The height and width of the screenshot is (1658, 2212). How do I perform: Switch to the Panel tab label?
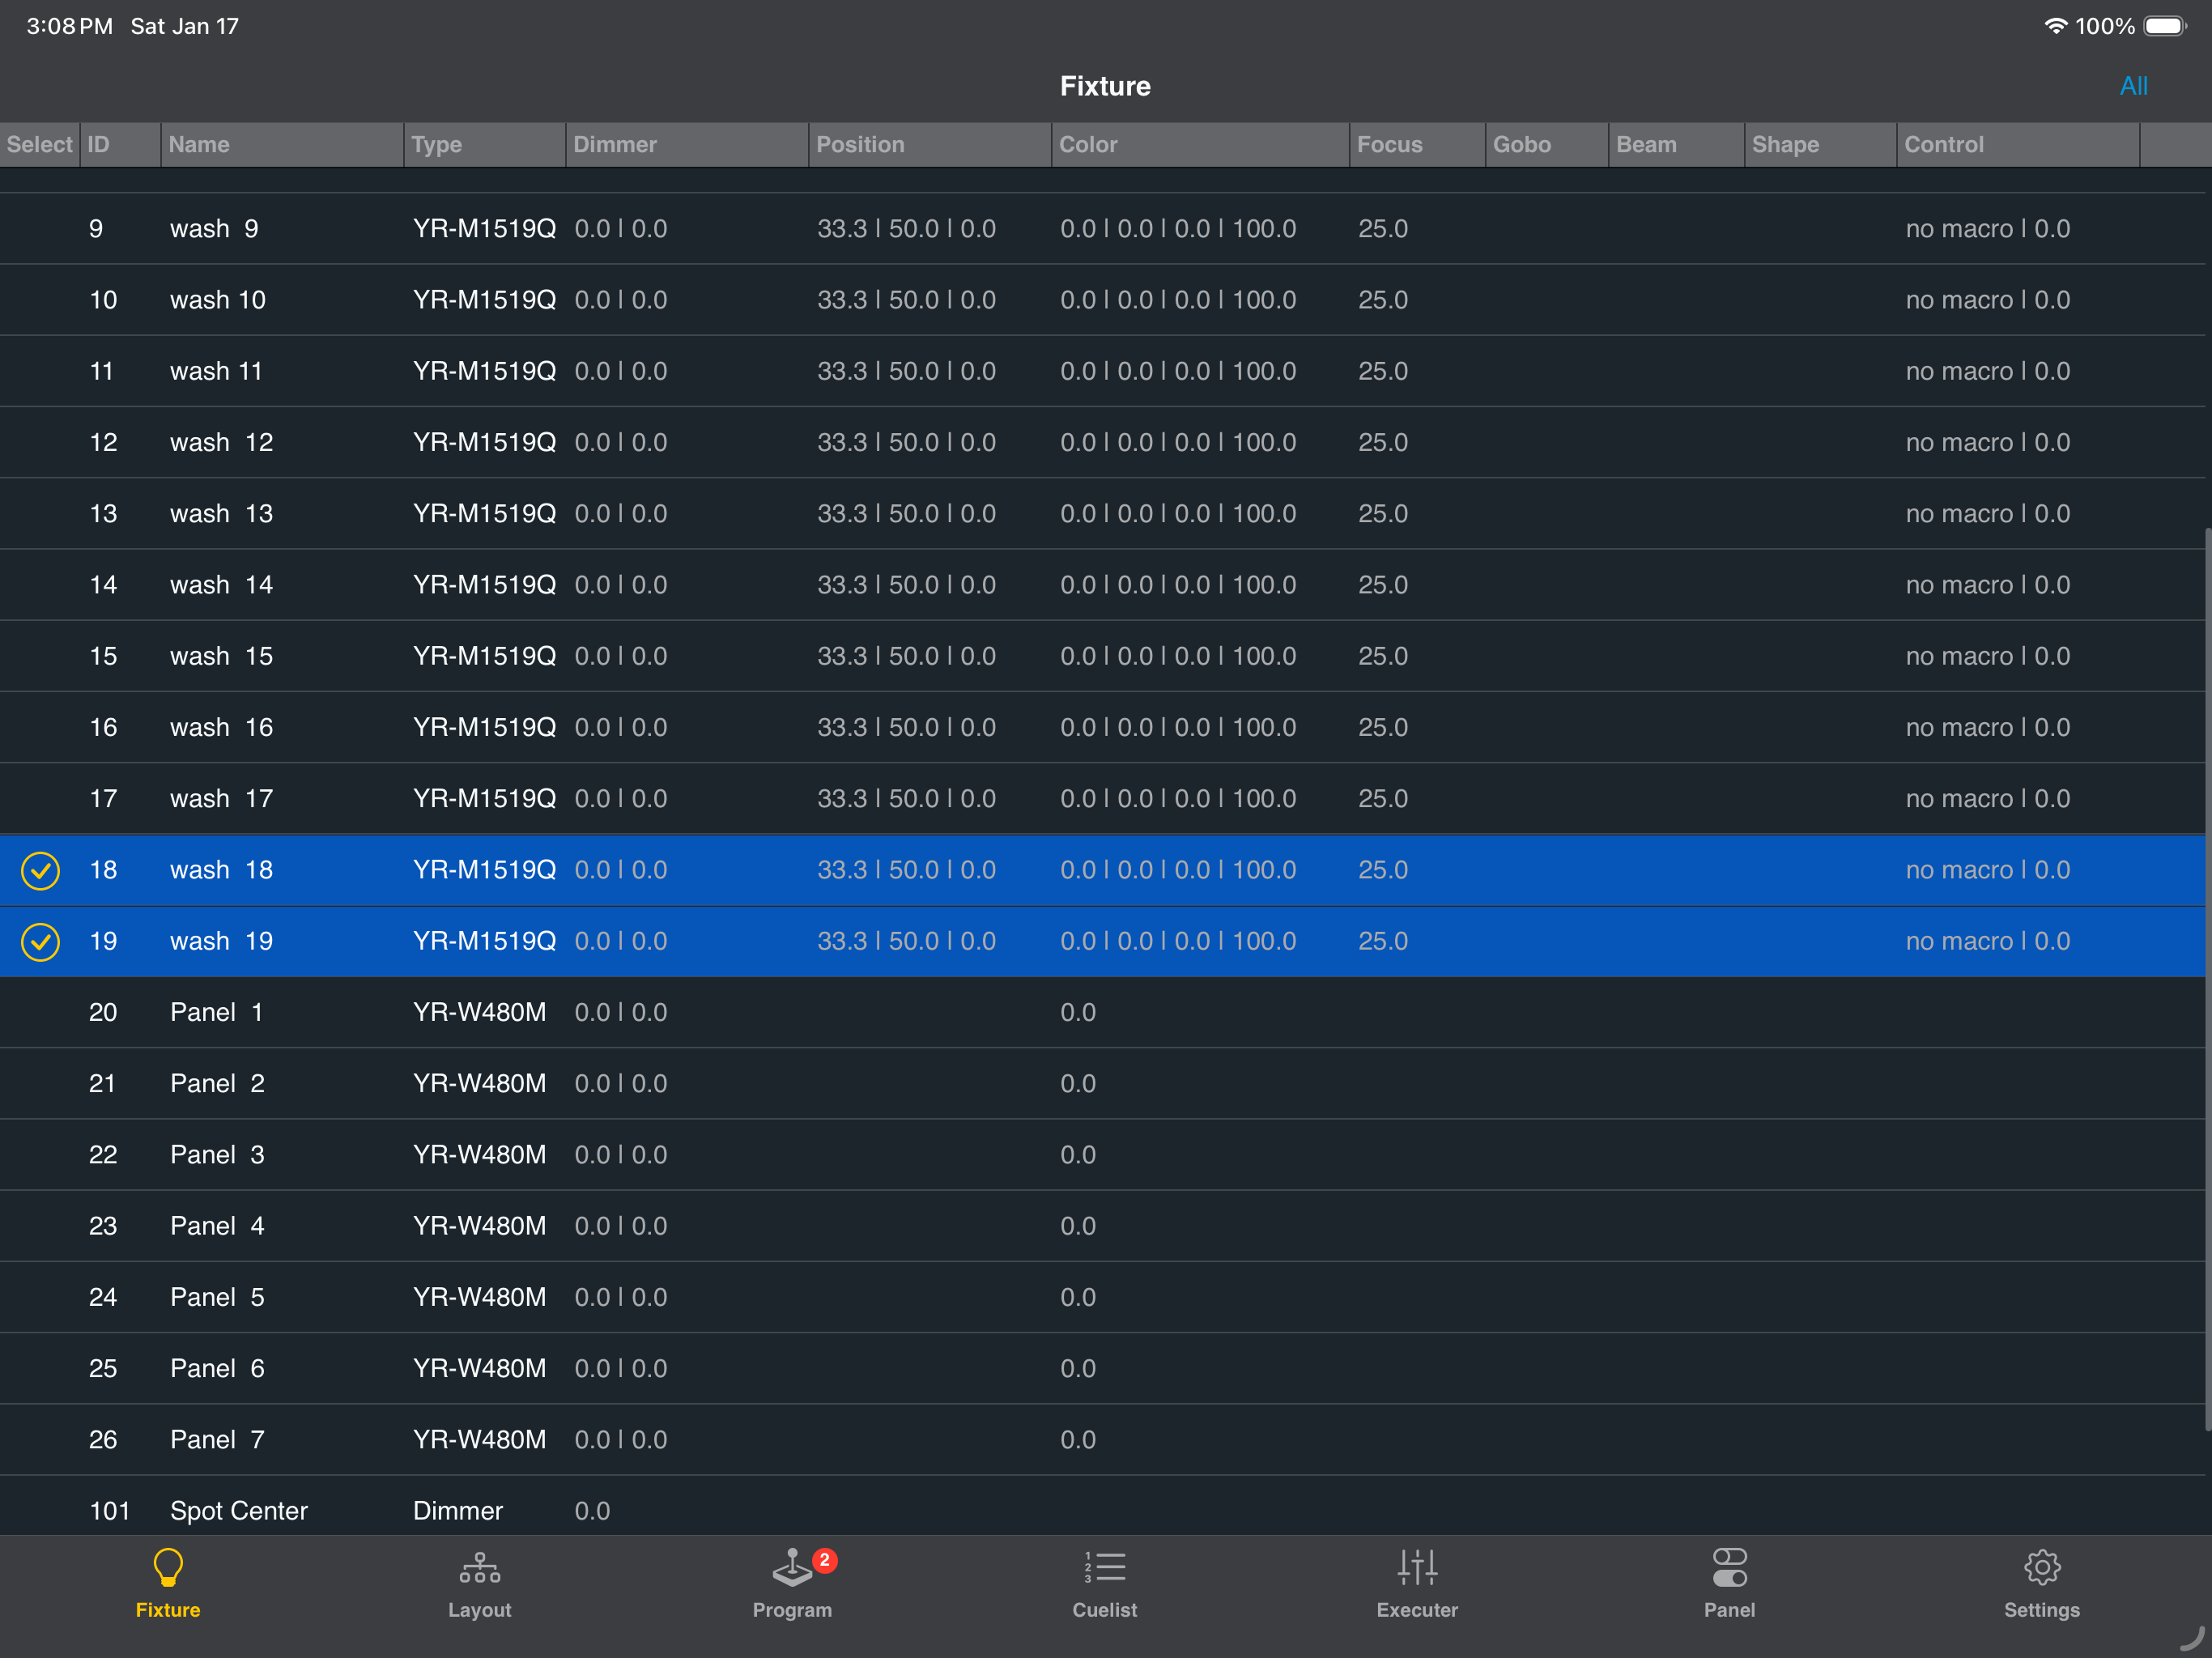click(x=1729, y=1610)
